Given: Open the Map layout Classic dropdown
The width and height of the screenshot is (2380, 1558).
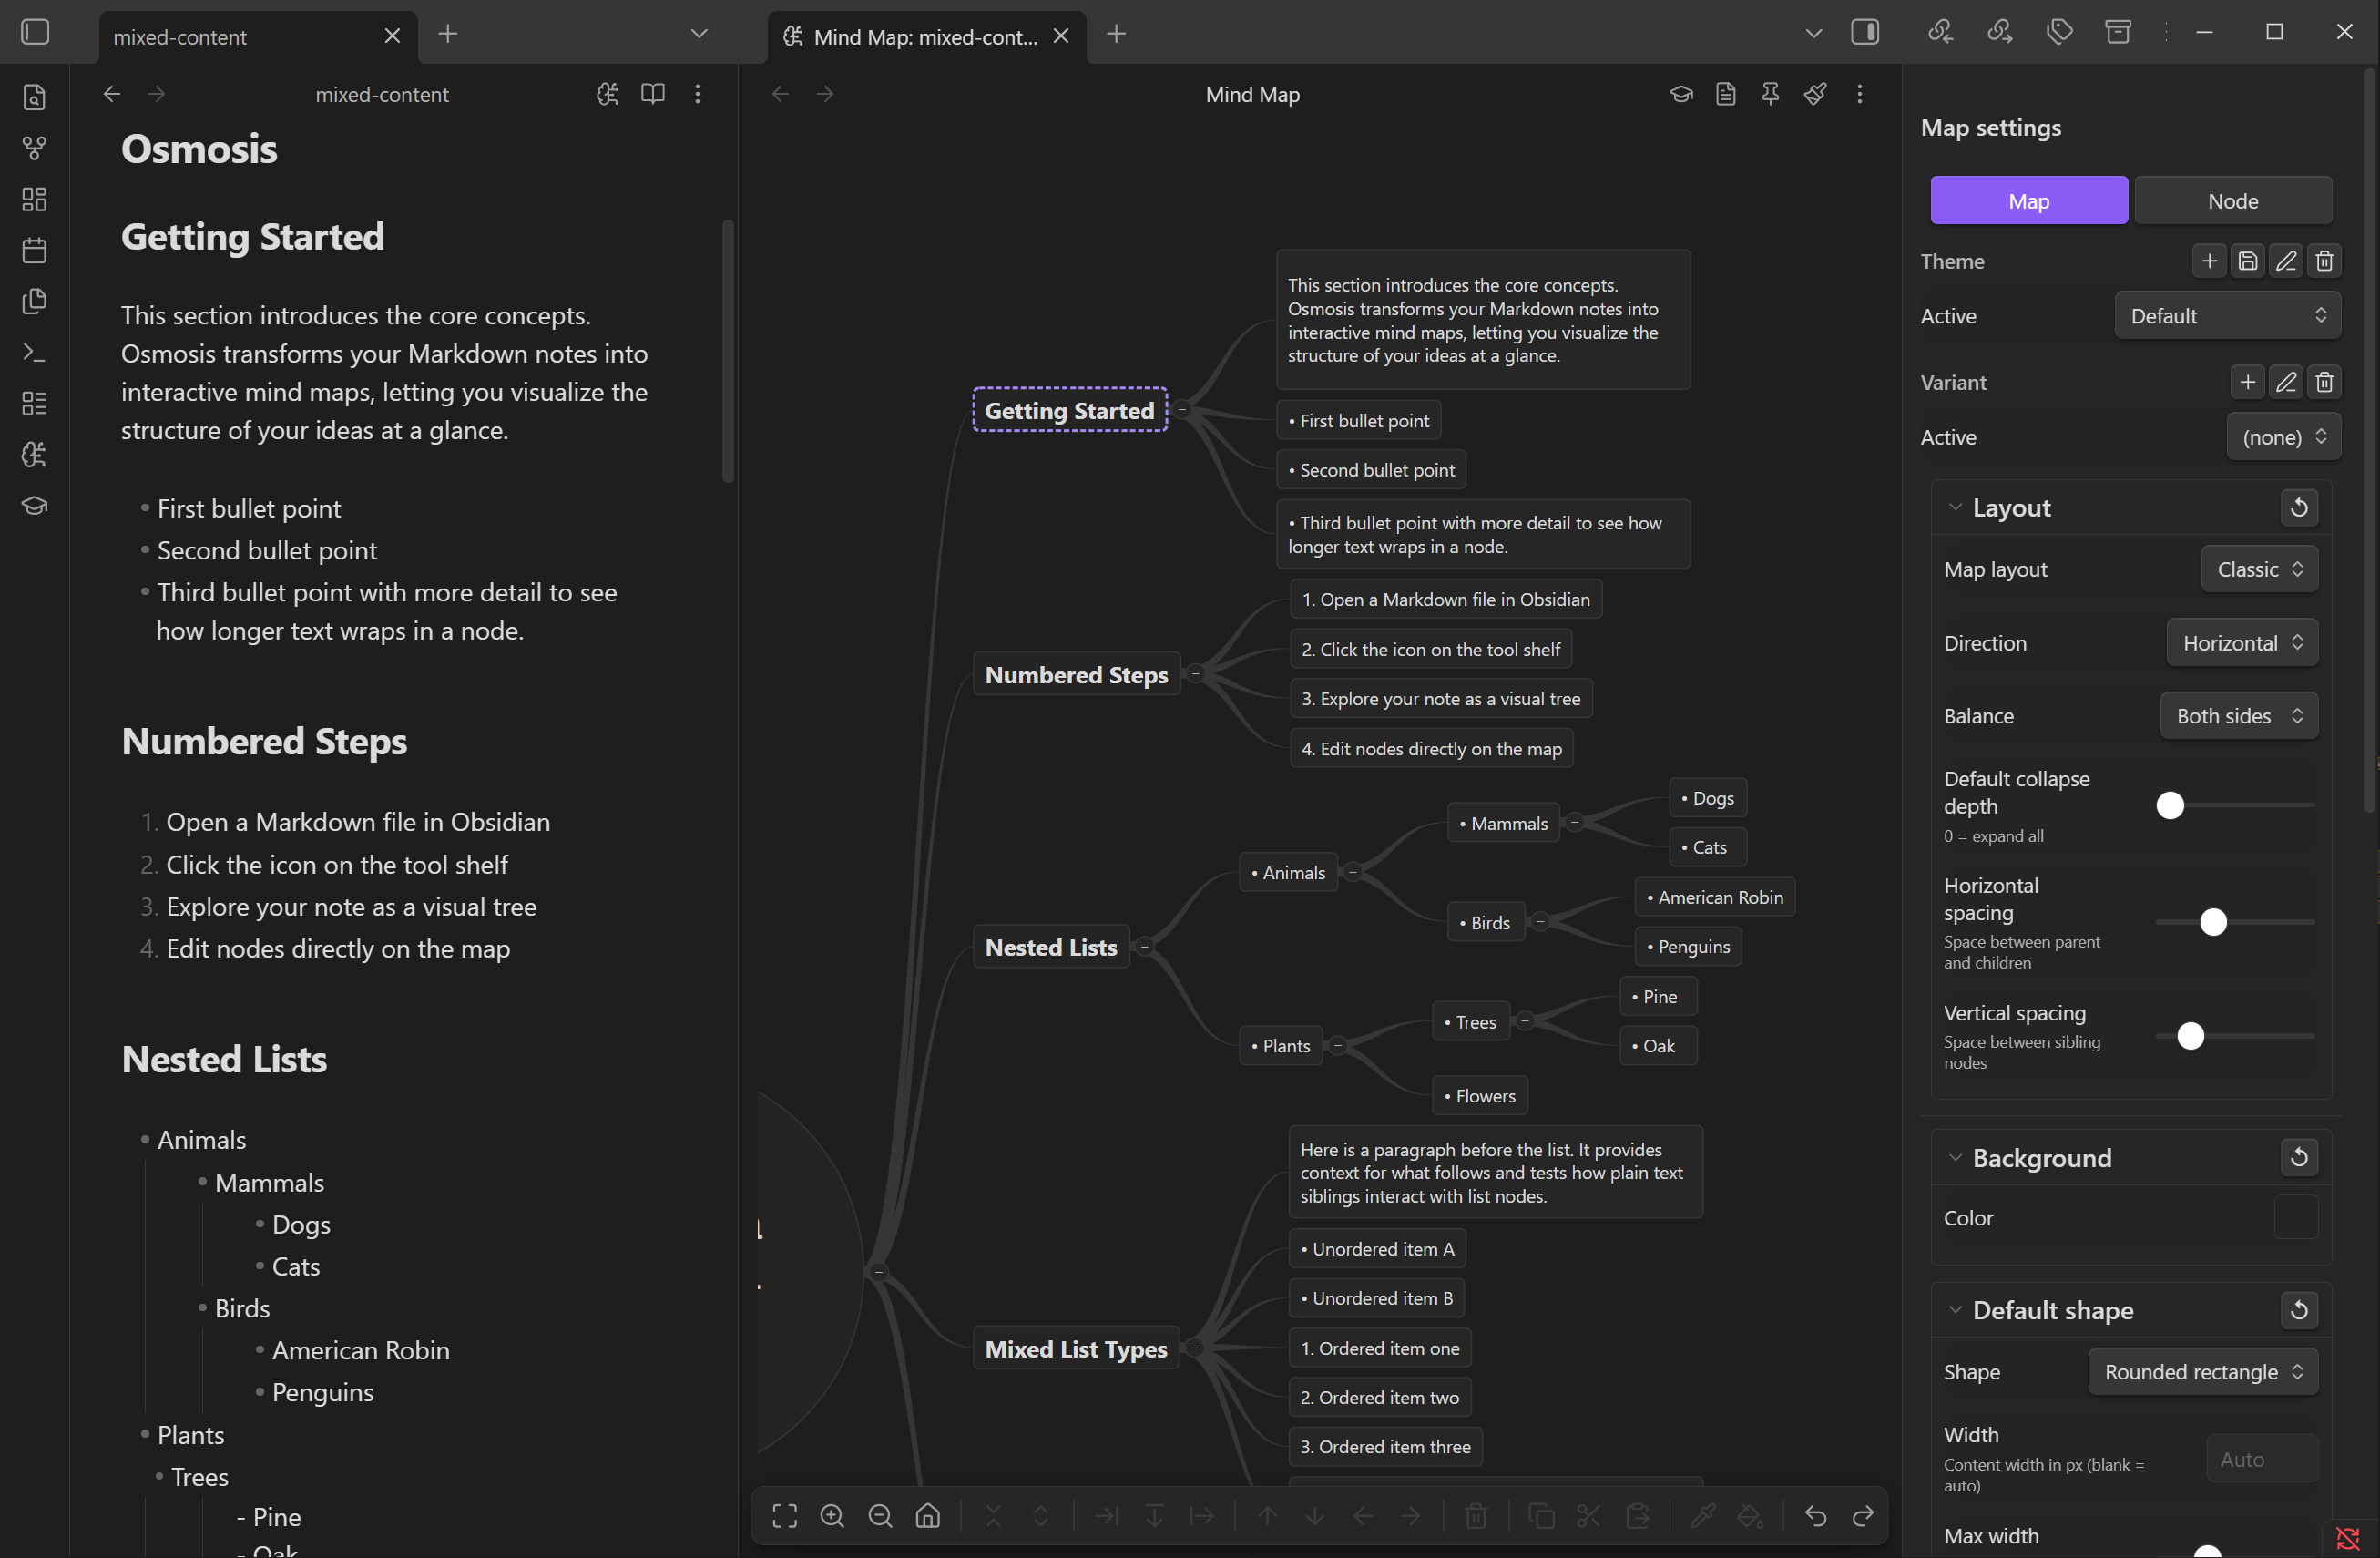Looking at the screenshot, I should tap(2260, 569).
